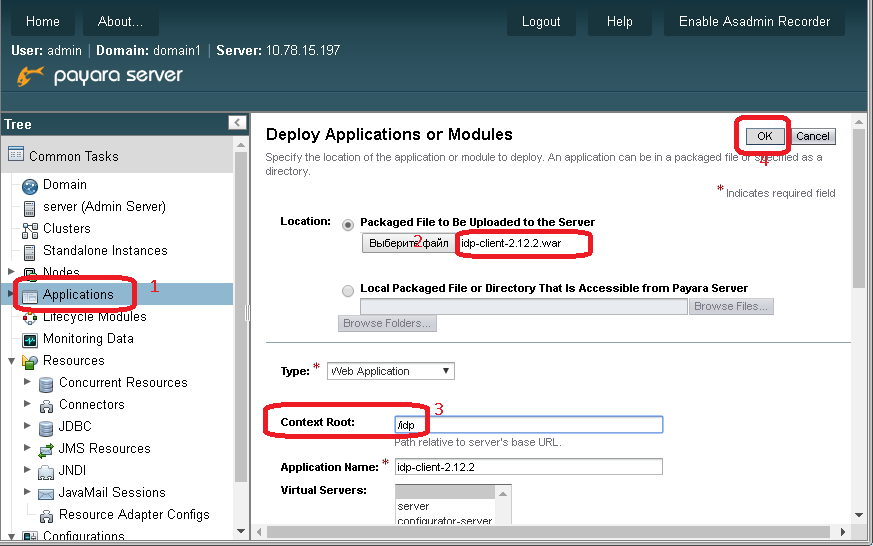873x546 pixels.
Task: Click the Context Root input field
Action: tap(528, 425)
